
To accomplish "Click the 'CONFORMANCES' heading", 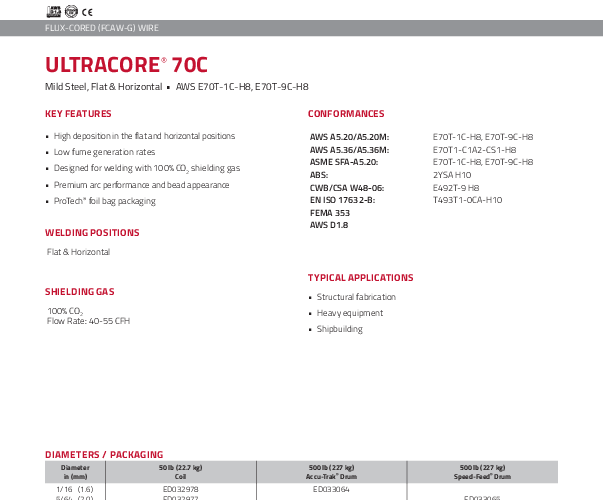I will pos(346,114).
